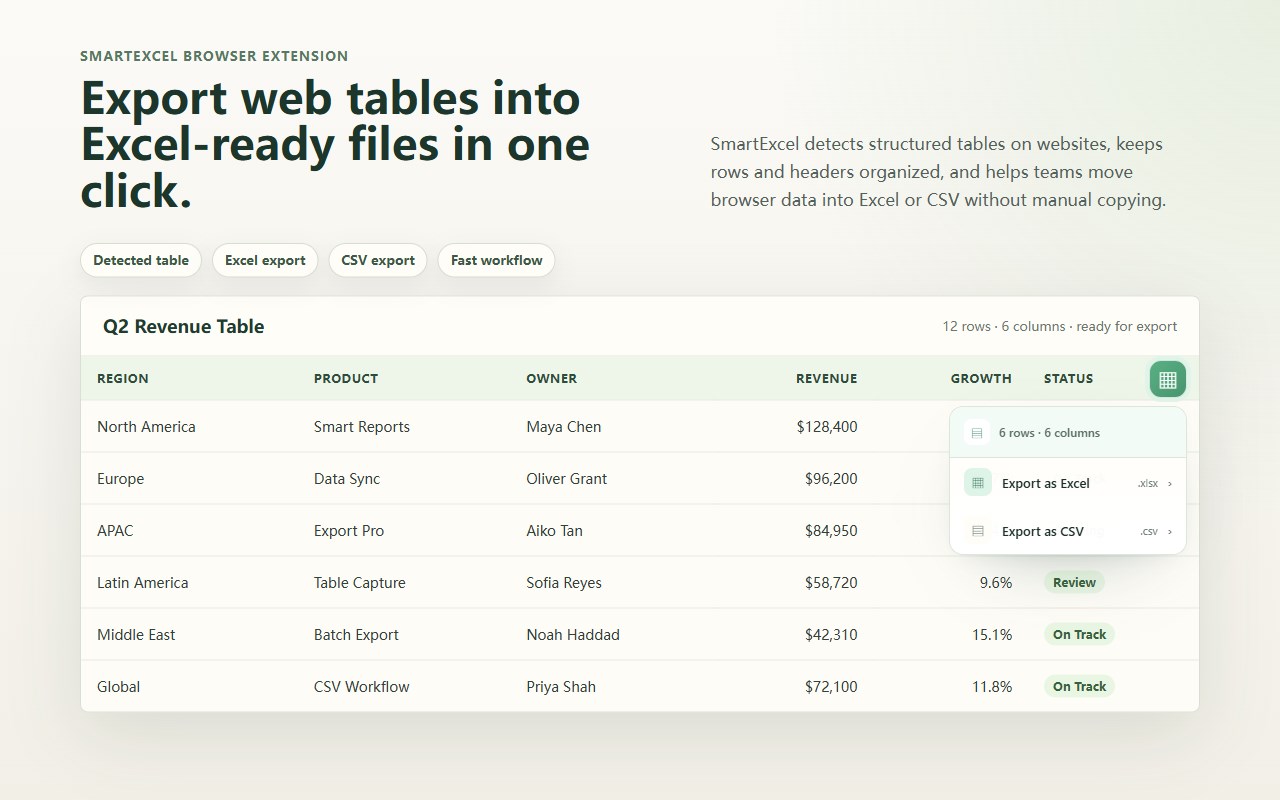Sort by the REVENUE column header
The width and height of the screenshot is (1280, 800).
[826, 379]
